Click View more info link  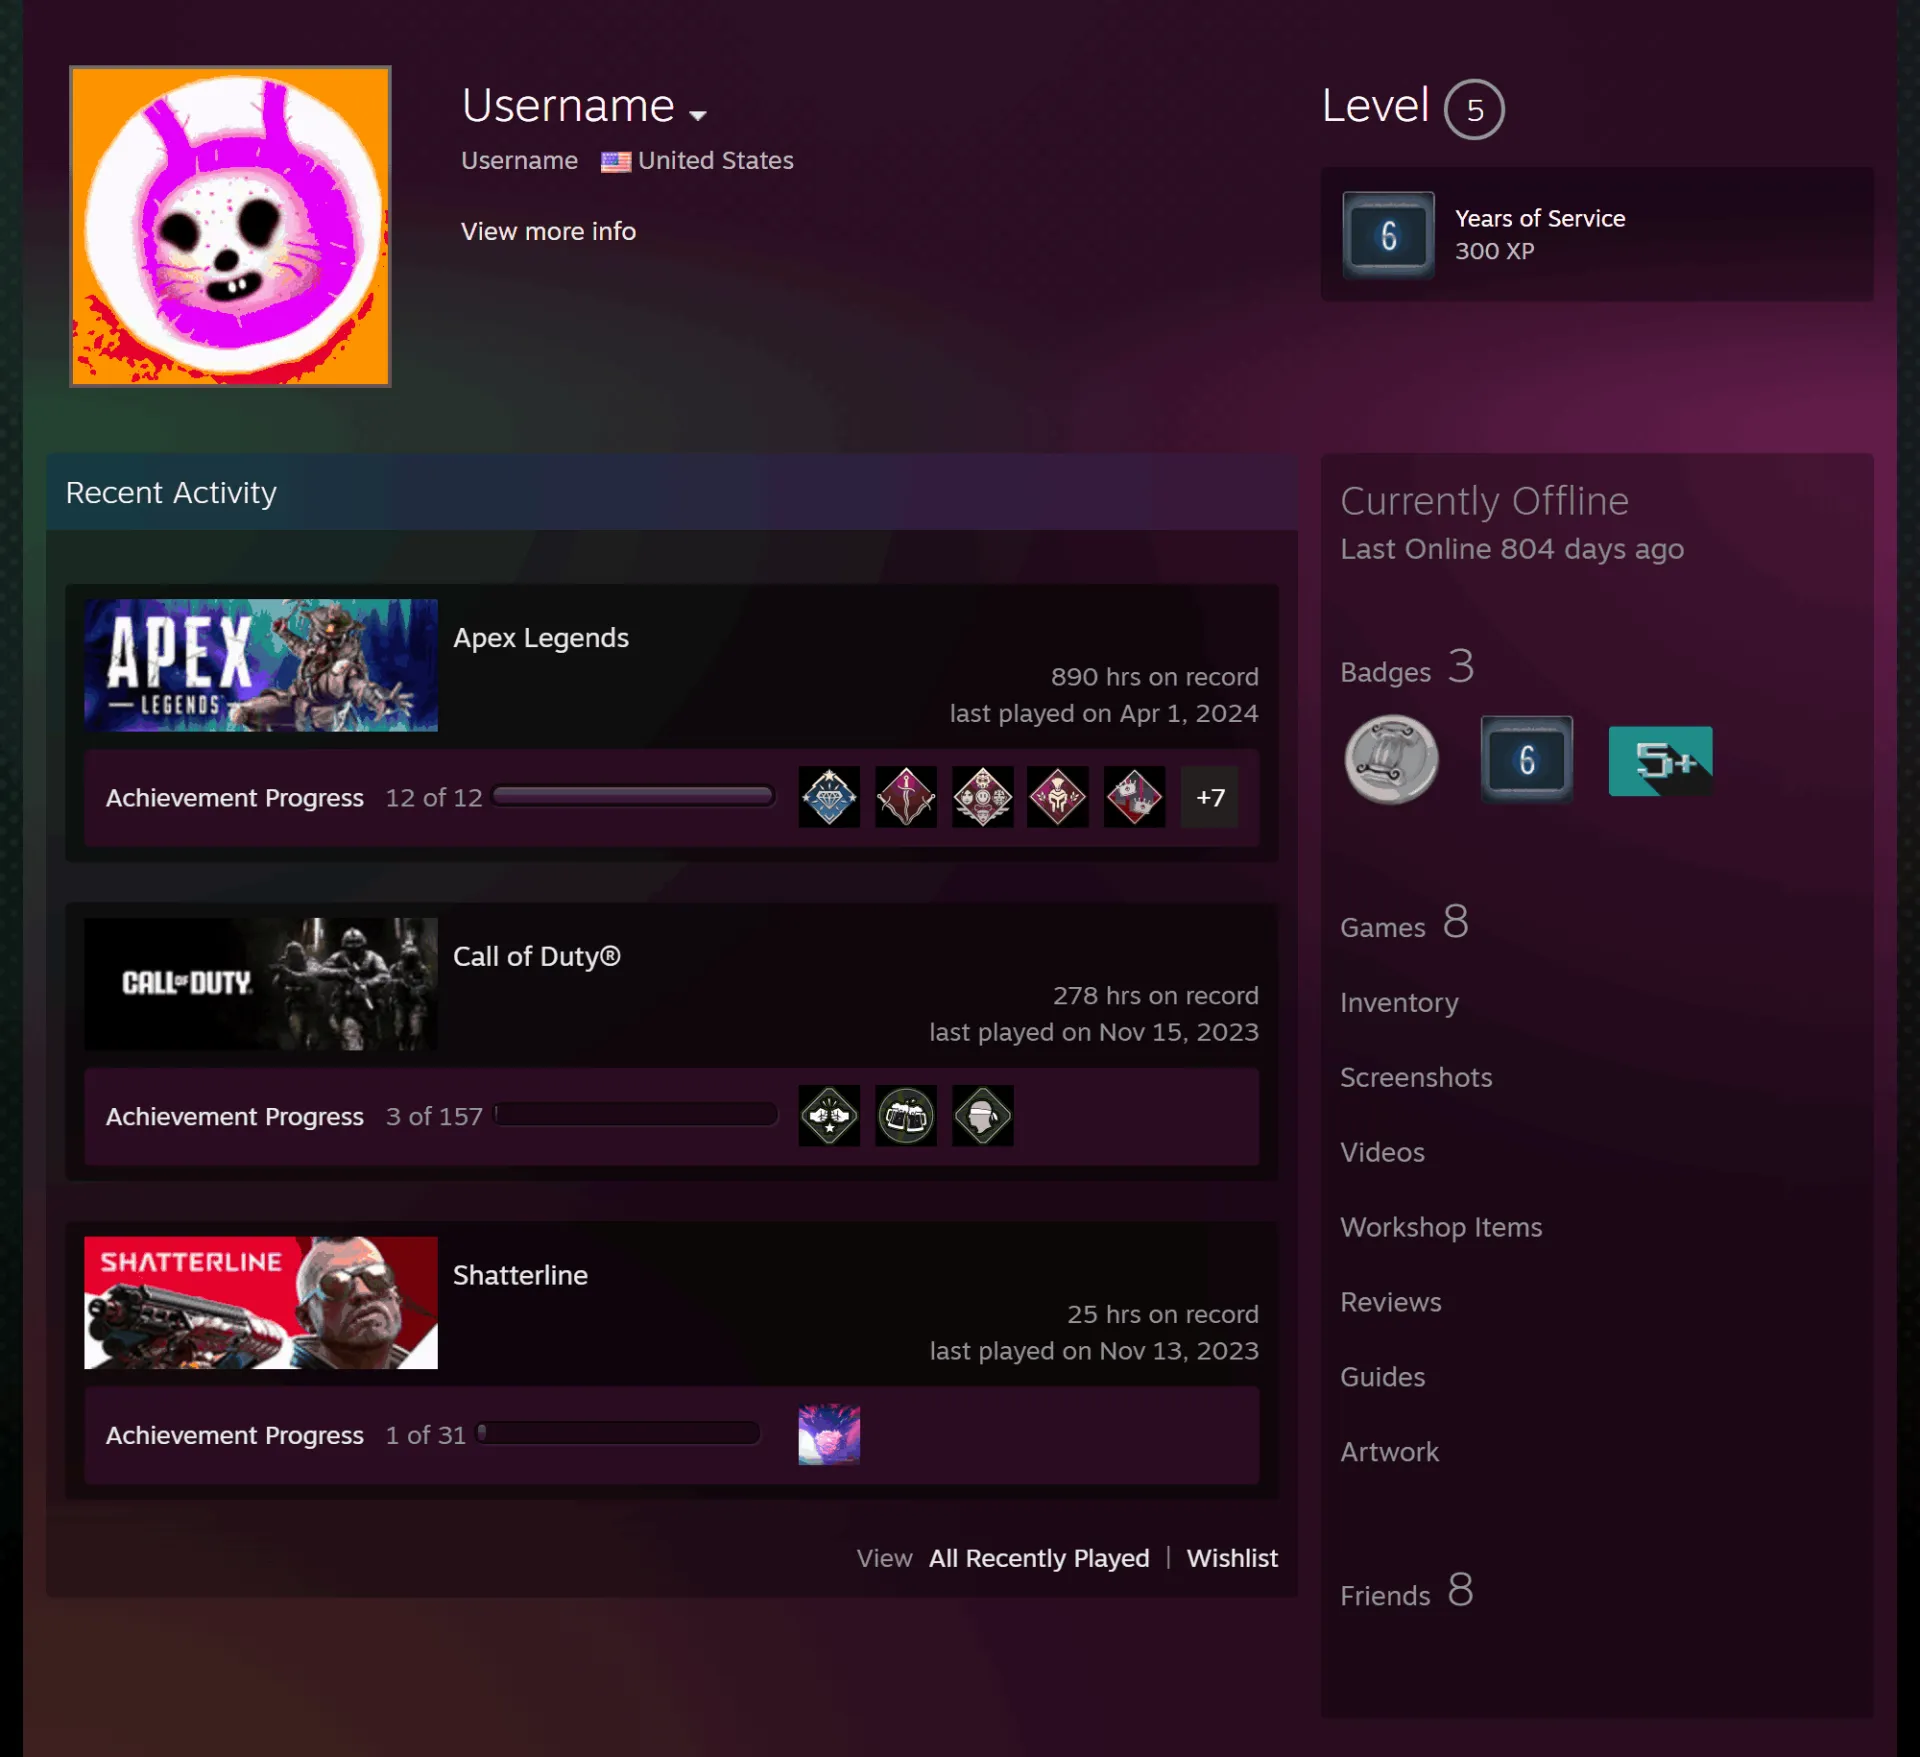tap(548, 231)
